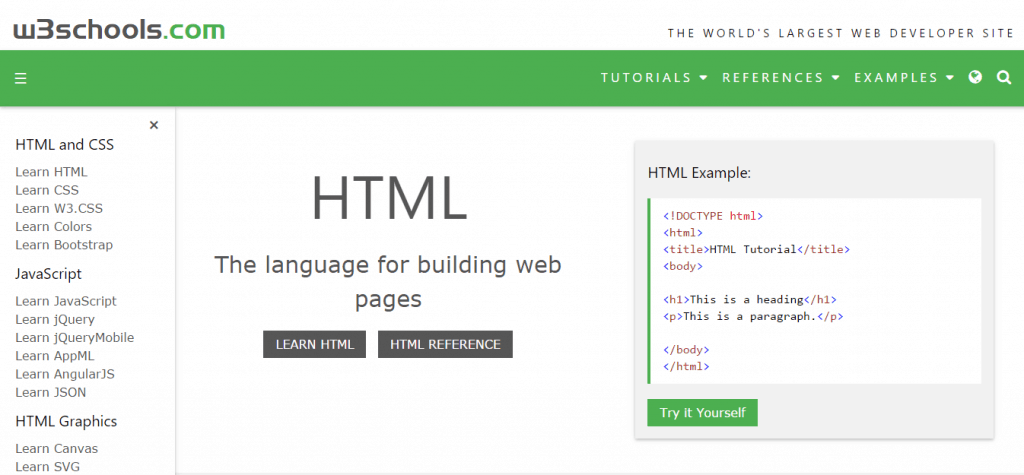Click the closing </html> code line
The height and width of the screenshot is (475, 1024).
[x=686, y=367]
